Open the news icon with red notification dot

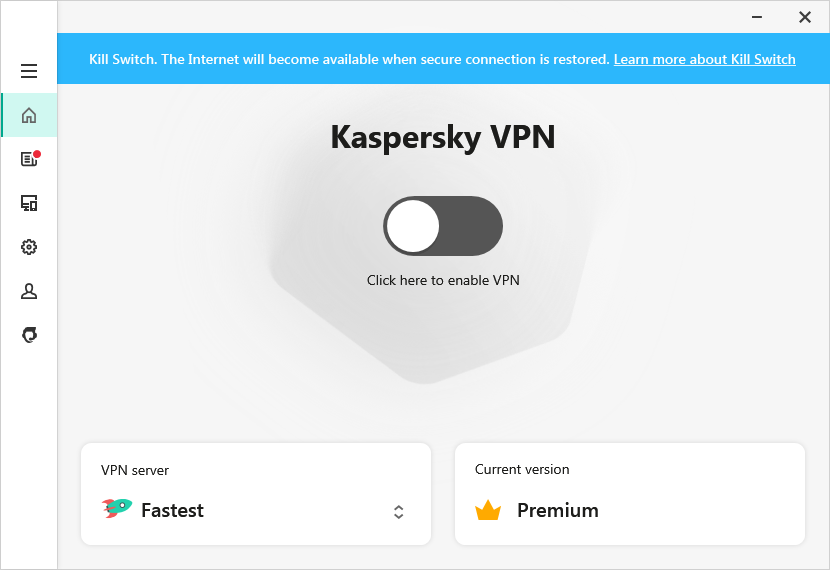pos(30,158)
